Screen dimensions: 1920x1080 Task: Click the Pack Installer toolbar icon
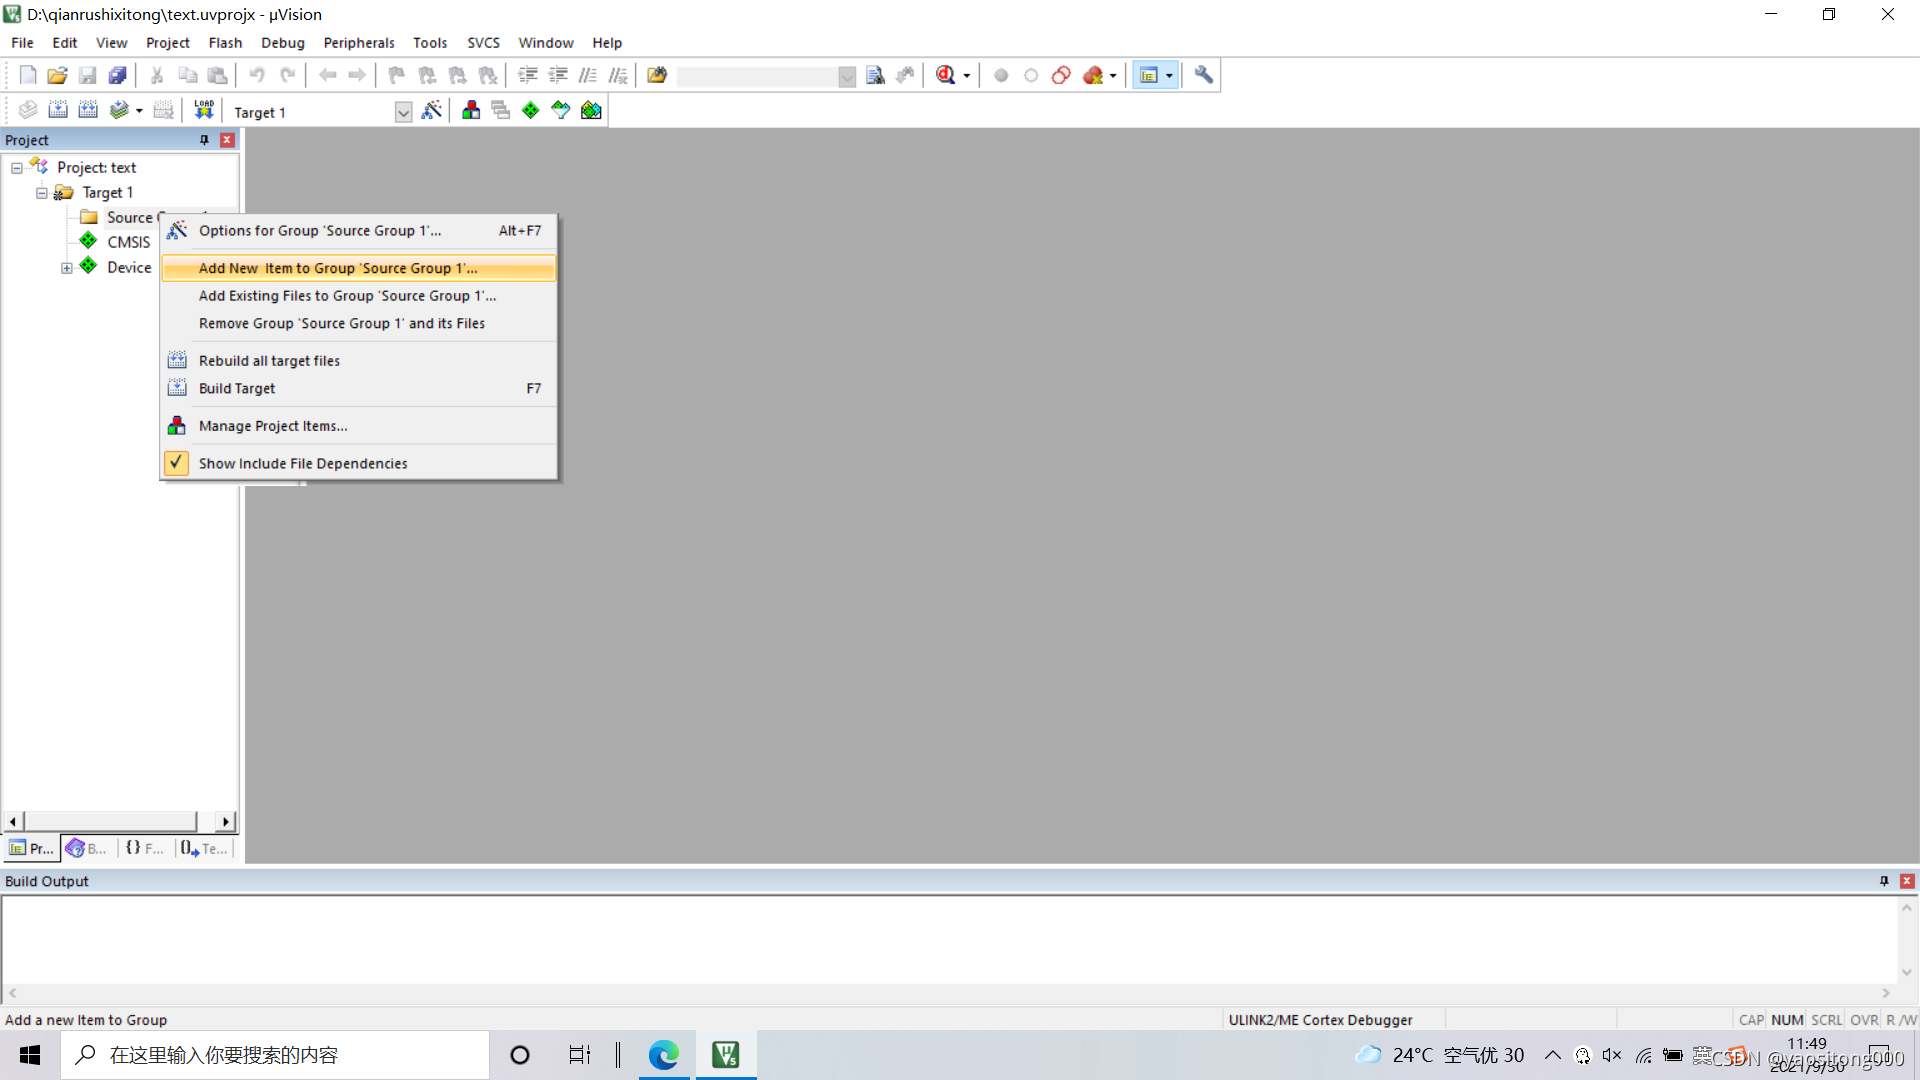point(591,110)
